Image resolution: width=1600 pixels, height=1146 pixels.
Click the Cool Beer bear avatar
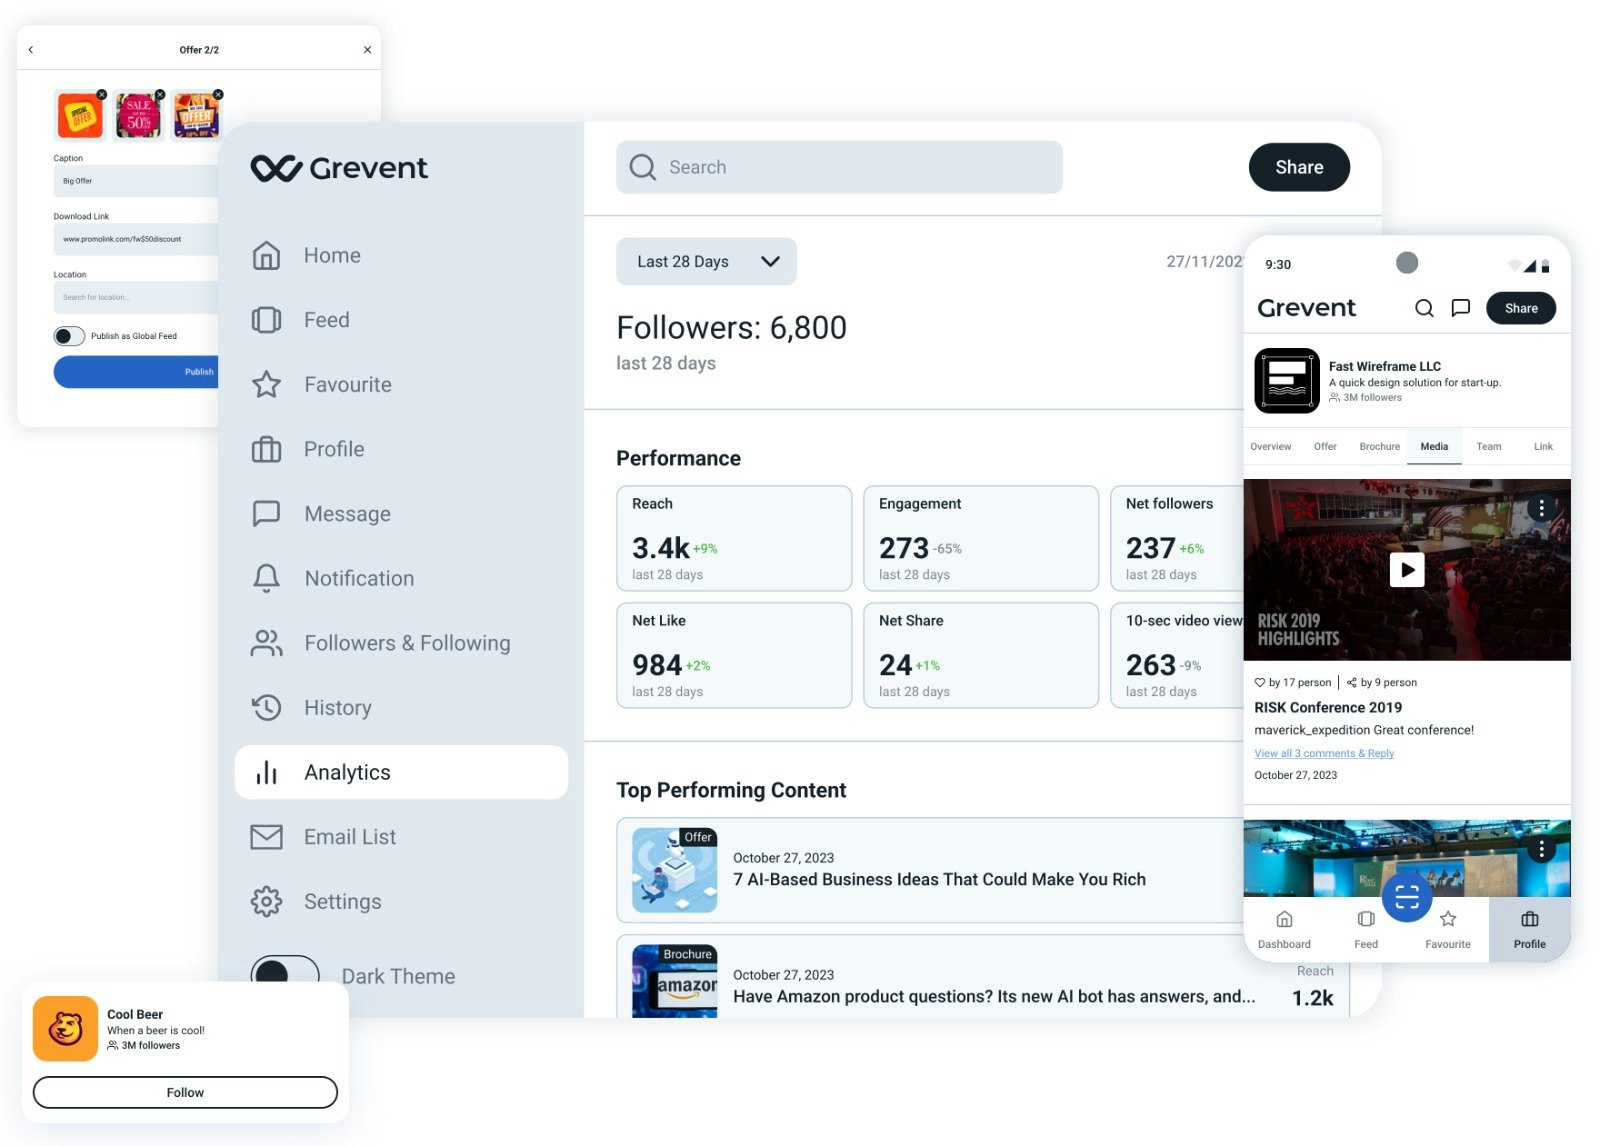coord(65,1029)
